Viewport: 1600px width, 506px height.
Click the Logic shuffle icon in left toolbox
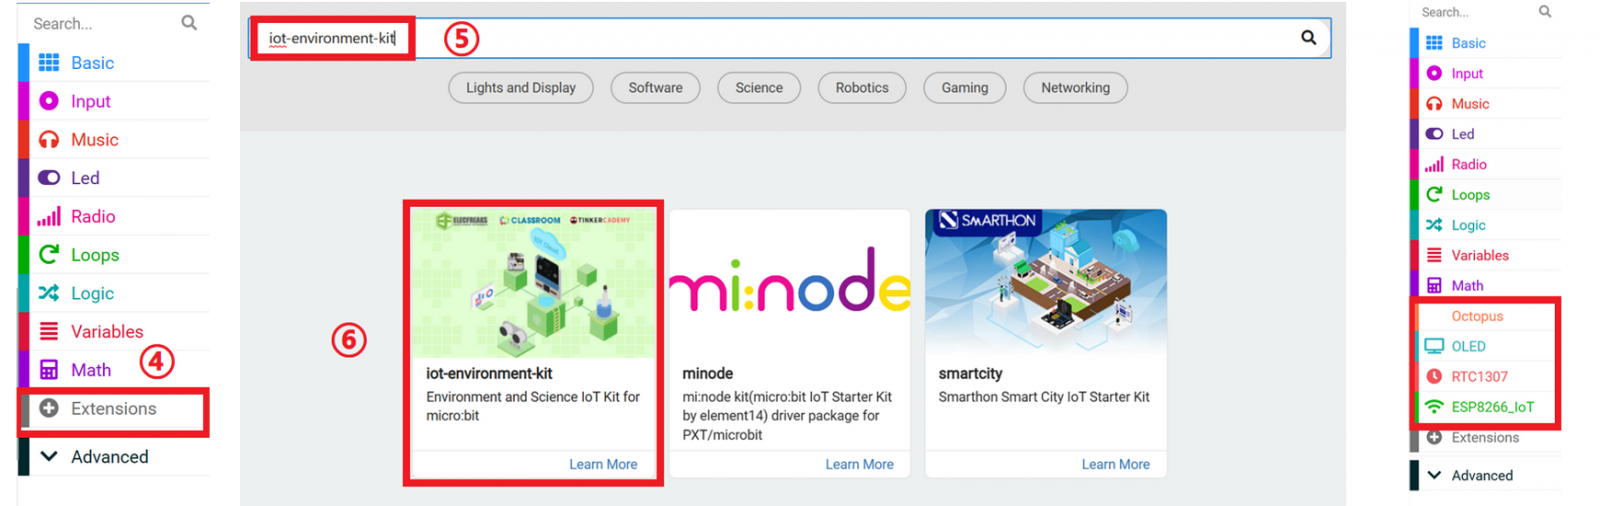point(48,293)
